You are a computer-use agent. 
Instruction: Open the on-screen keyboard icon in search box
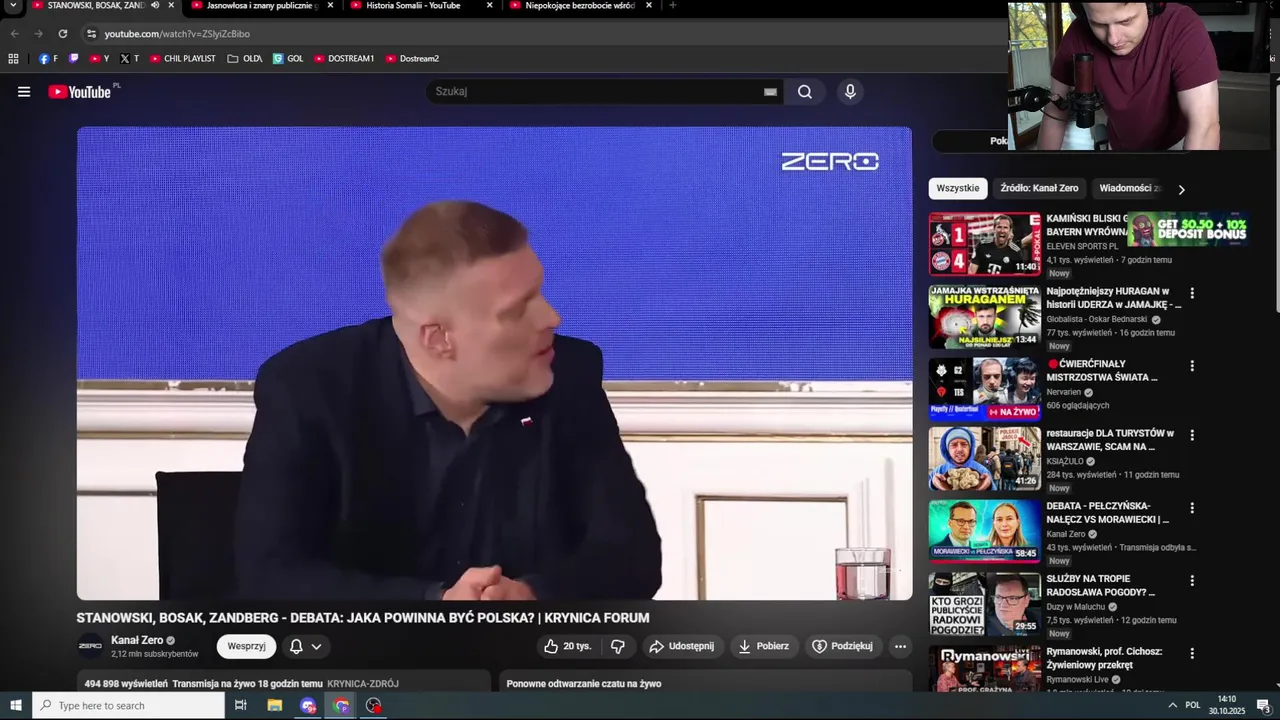click(770, 92)
